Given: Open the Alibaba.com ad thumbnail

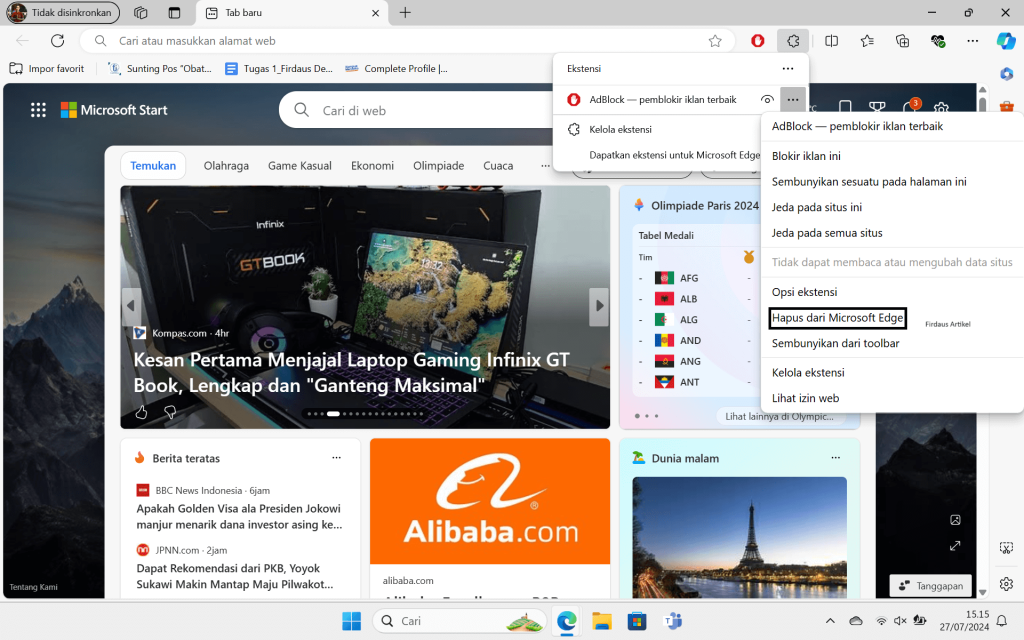Looking at the screenshot, I should pyautogui.click(x=490, y=501).
